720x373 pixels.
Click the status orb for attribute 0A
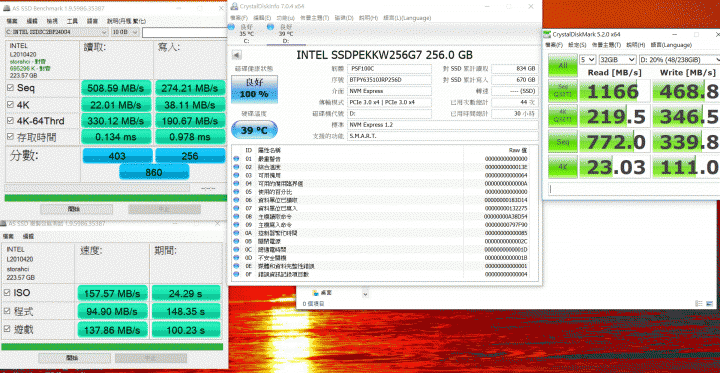pos(236,233)
